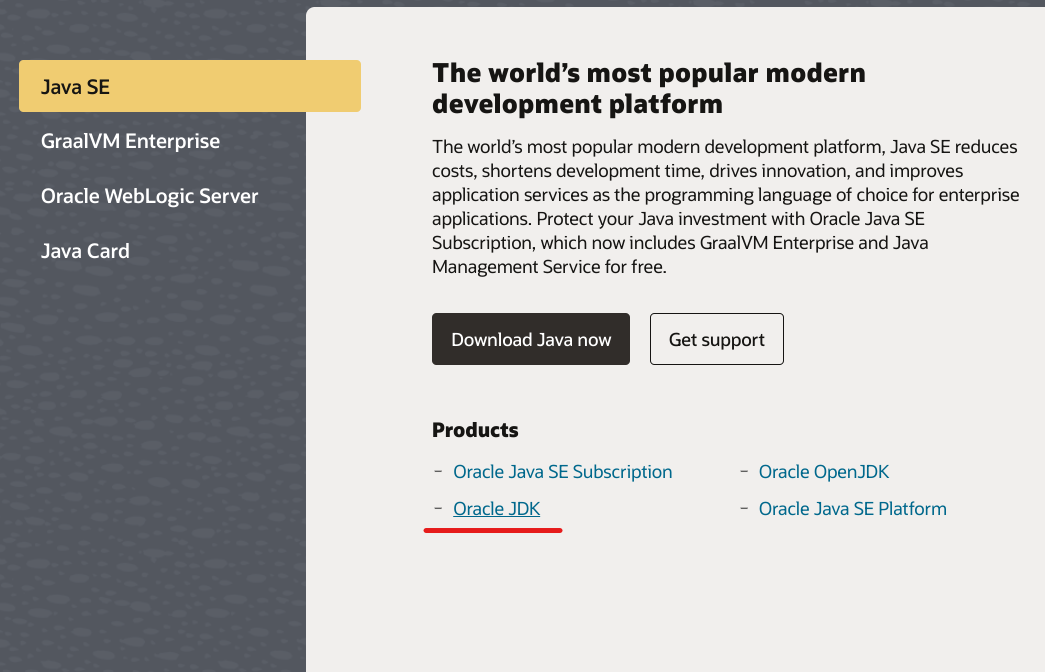1045x672 pixels.
Task: Select the Java SE sidebar tab
Action: coord(189,86)
